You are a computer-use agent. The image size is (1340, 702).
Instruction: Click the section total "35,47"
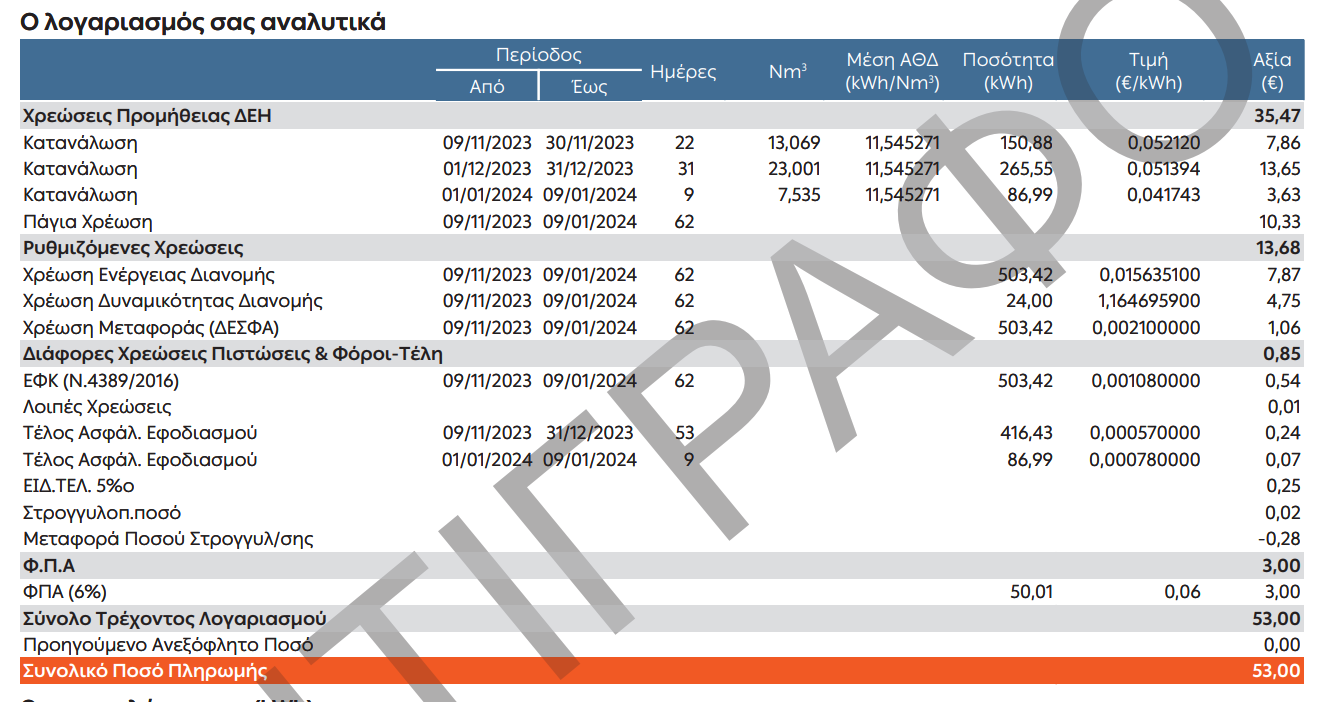pyautogui.click(x=1278, y=116)
